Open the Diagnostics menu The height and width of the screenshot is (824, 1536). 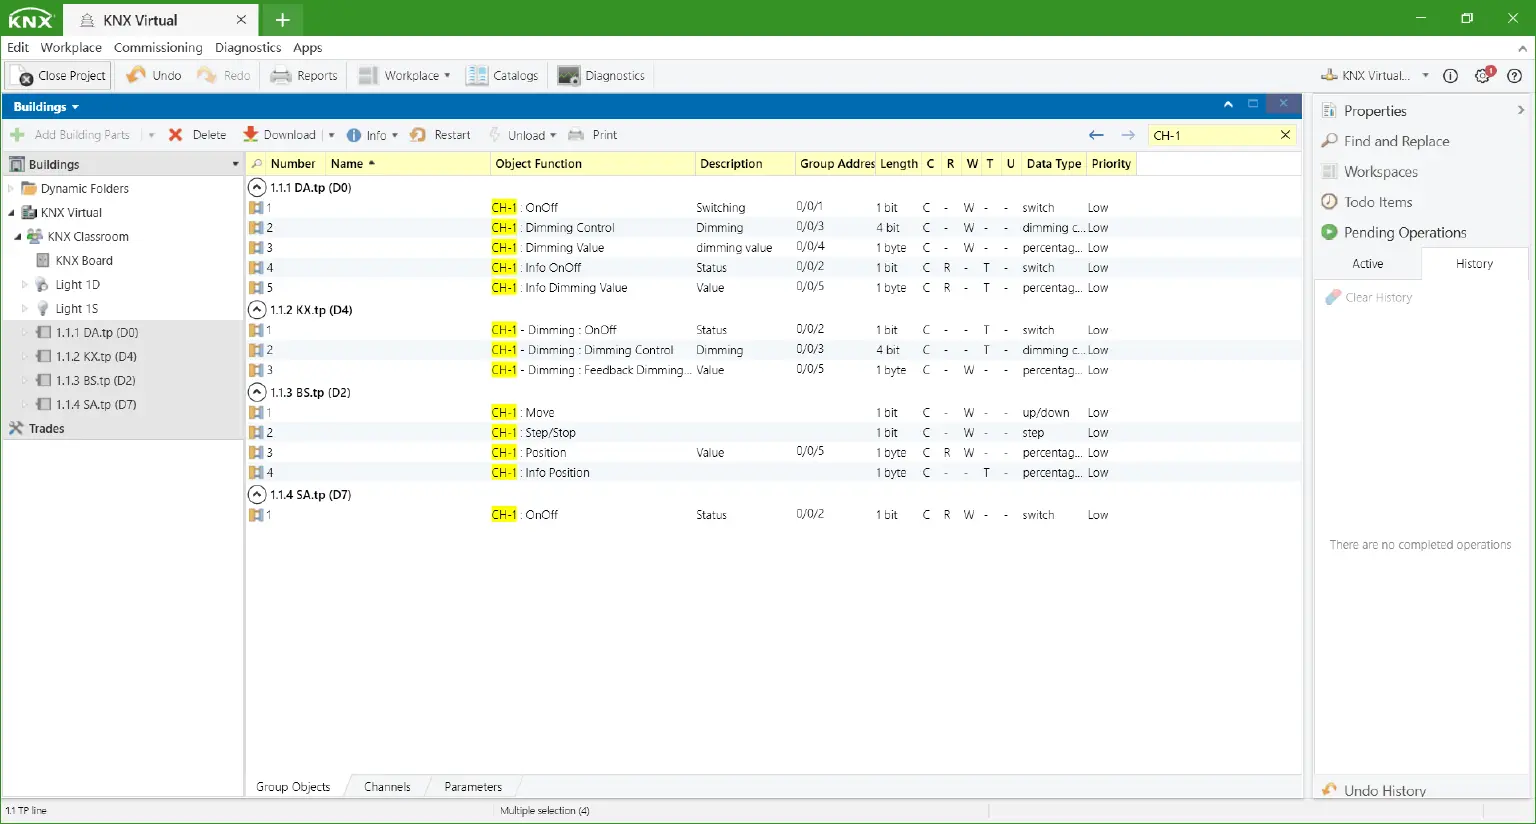click(x=247, y=47)
